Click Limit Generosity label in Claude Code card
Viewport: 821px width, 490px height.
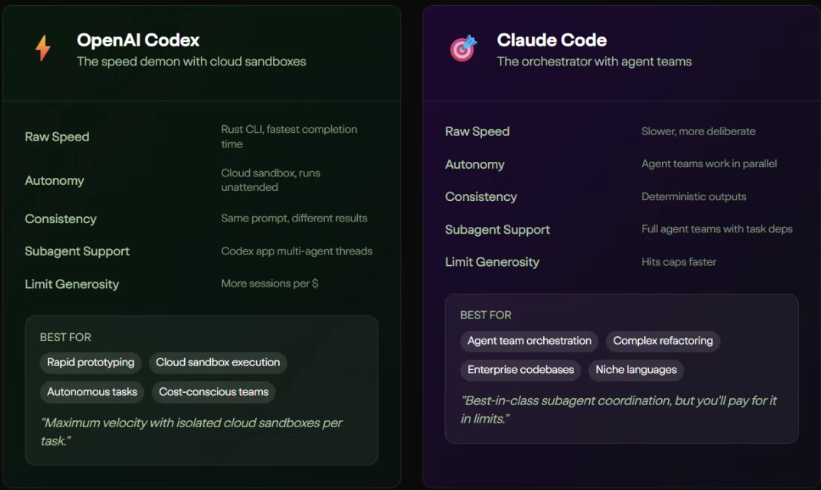pos(492,262)
